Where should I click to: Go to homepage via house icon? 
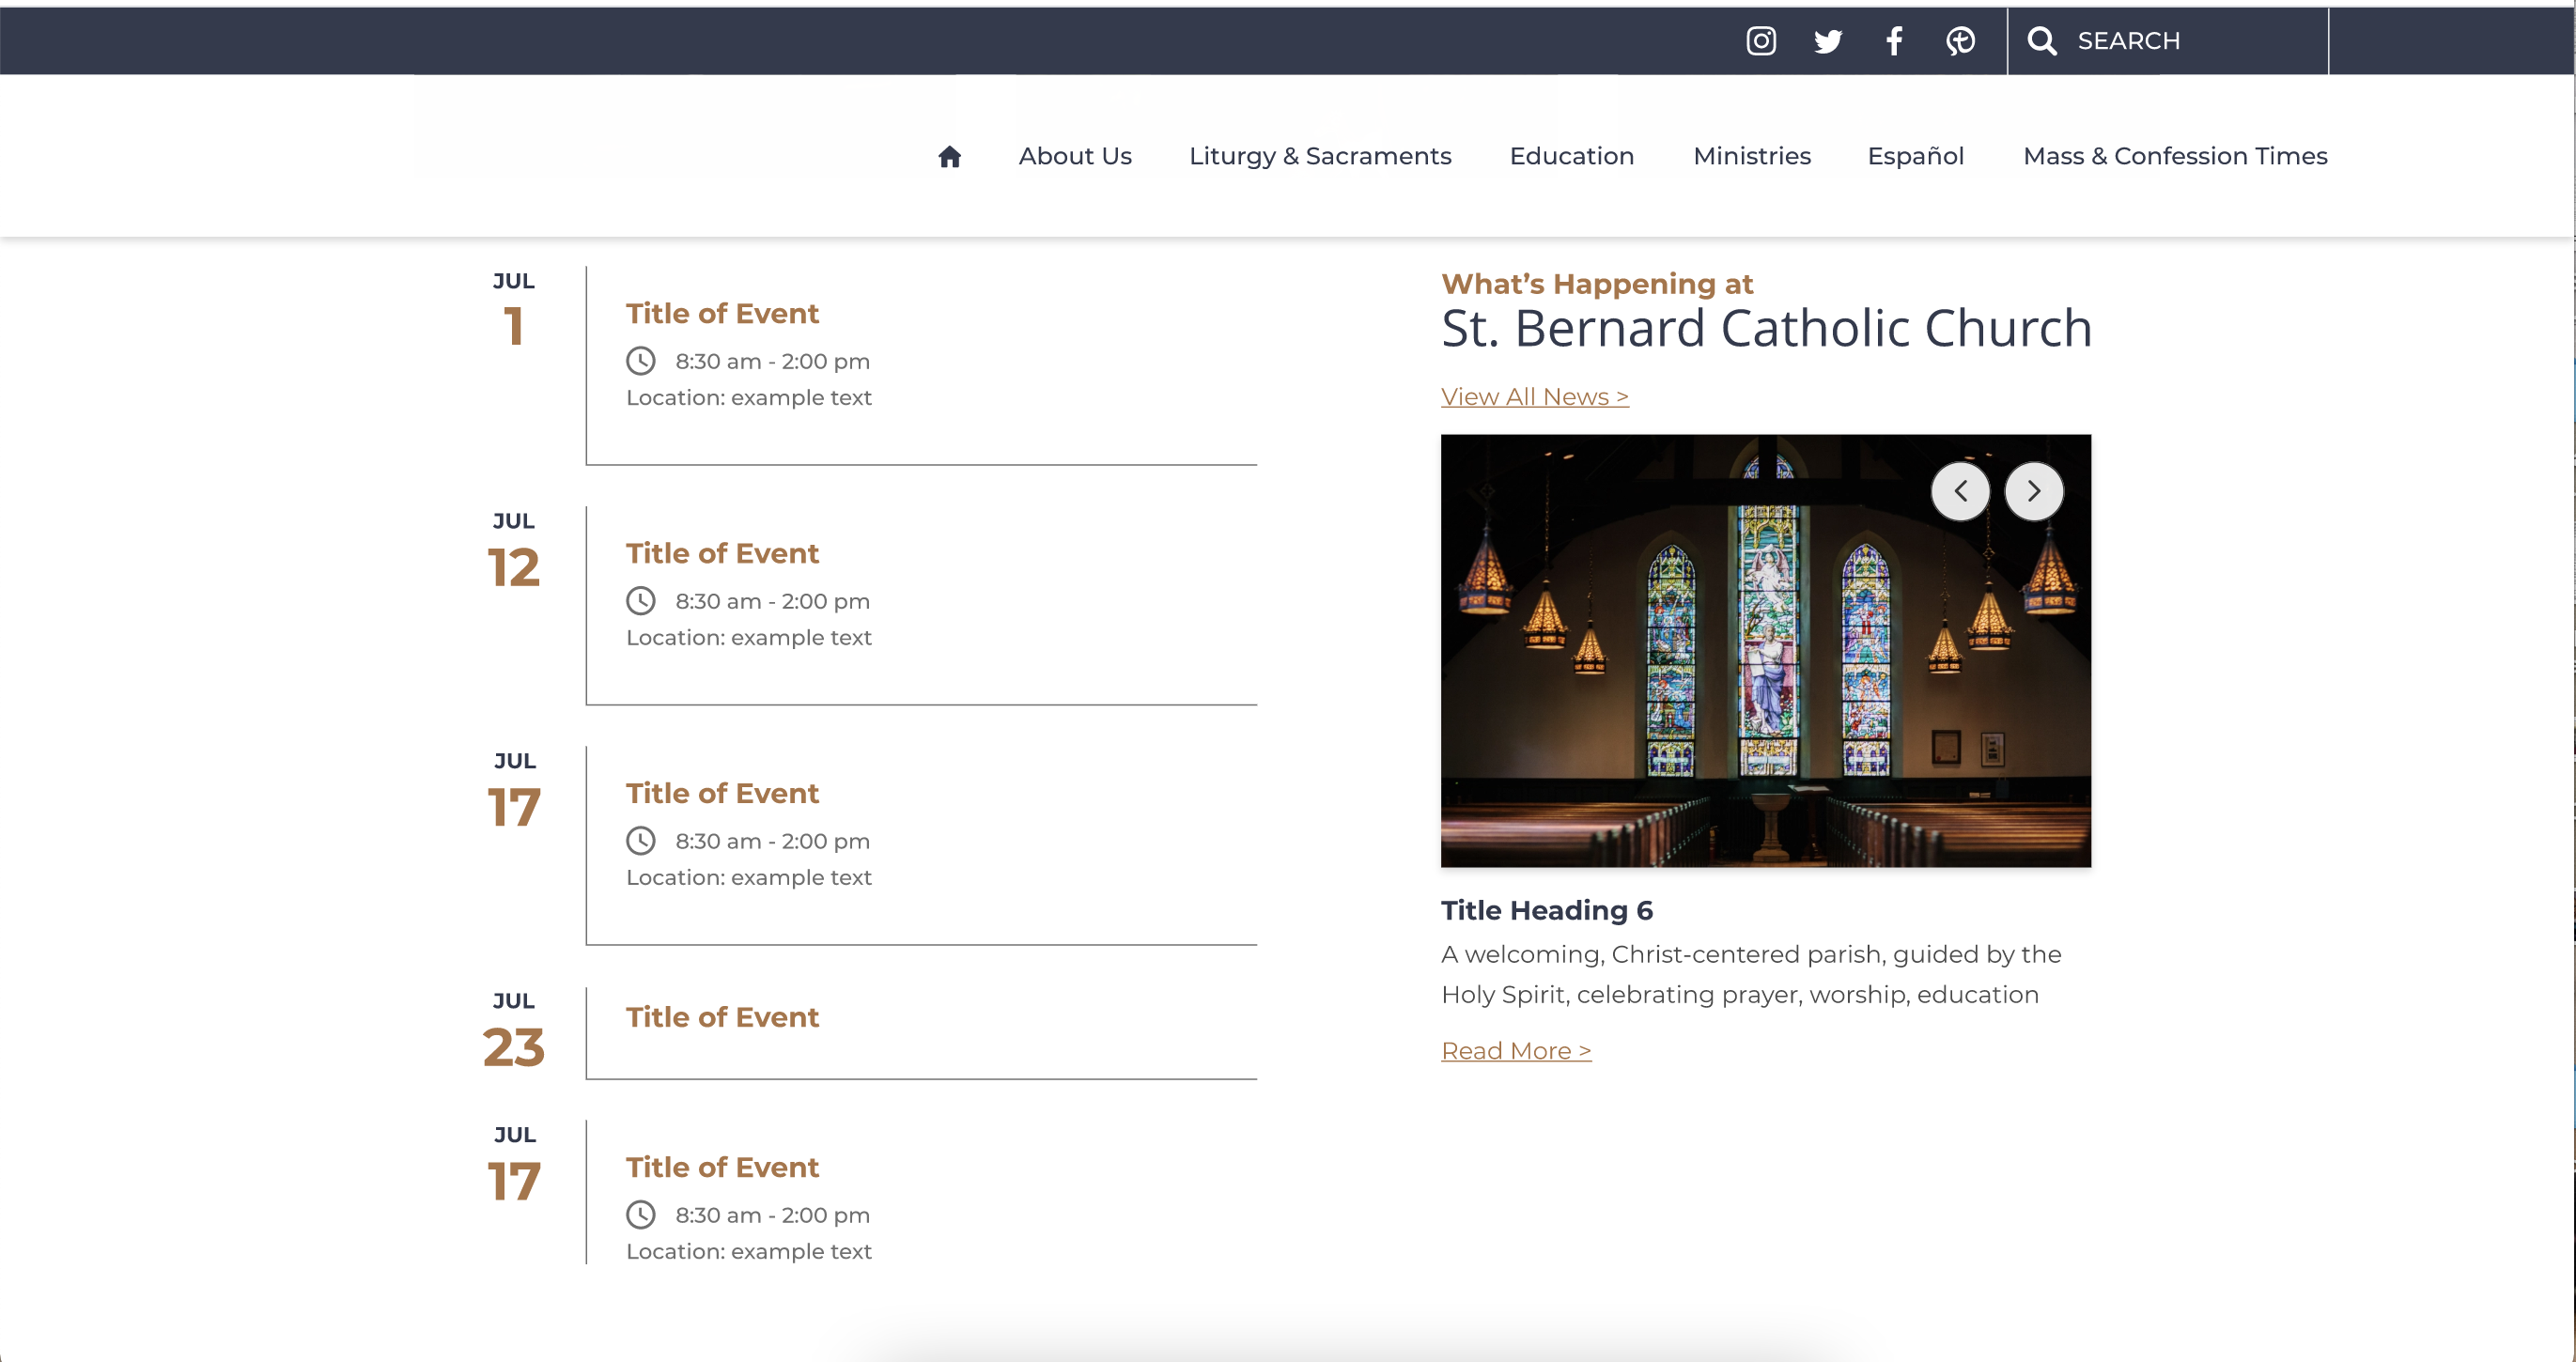pyautogui.click(x=949, y=156)
